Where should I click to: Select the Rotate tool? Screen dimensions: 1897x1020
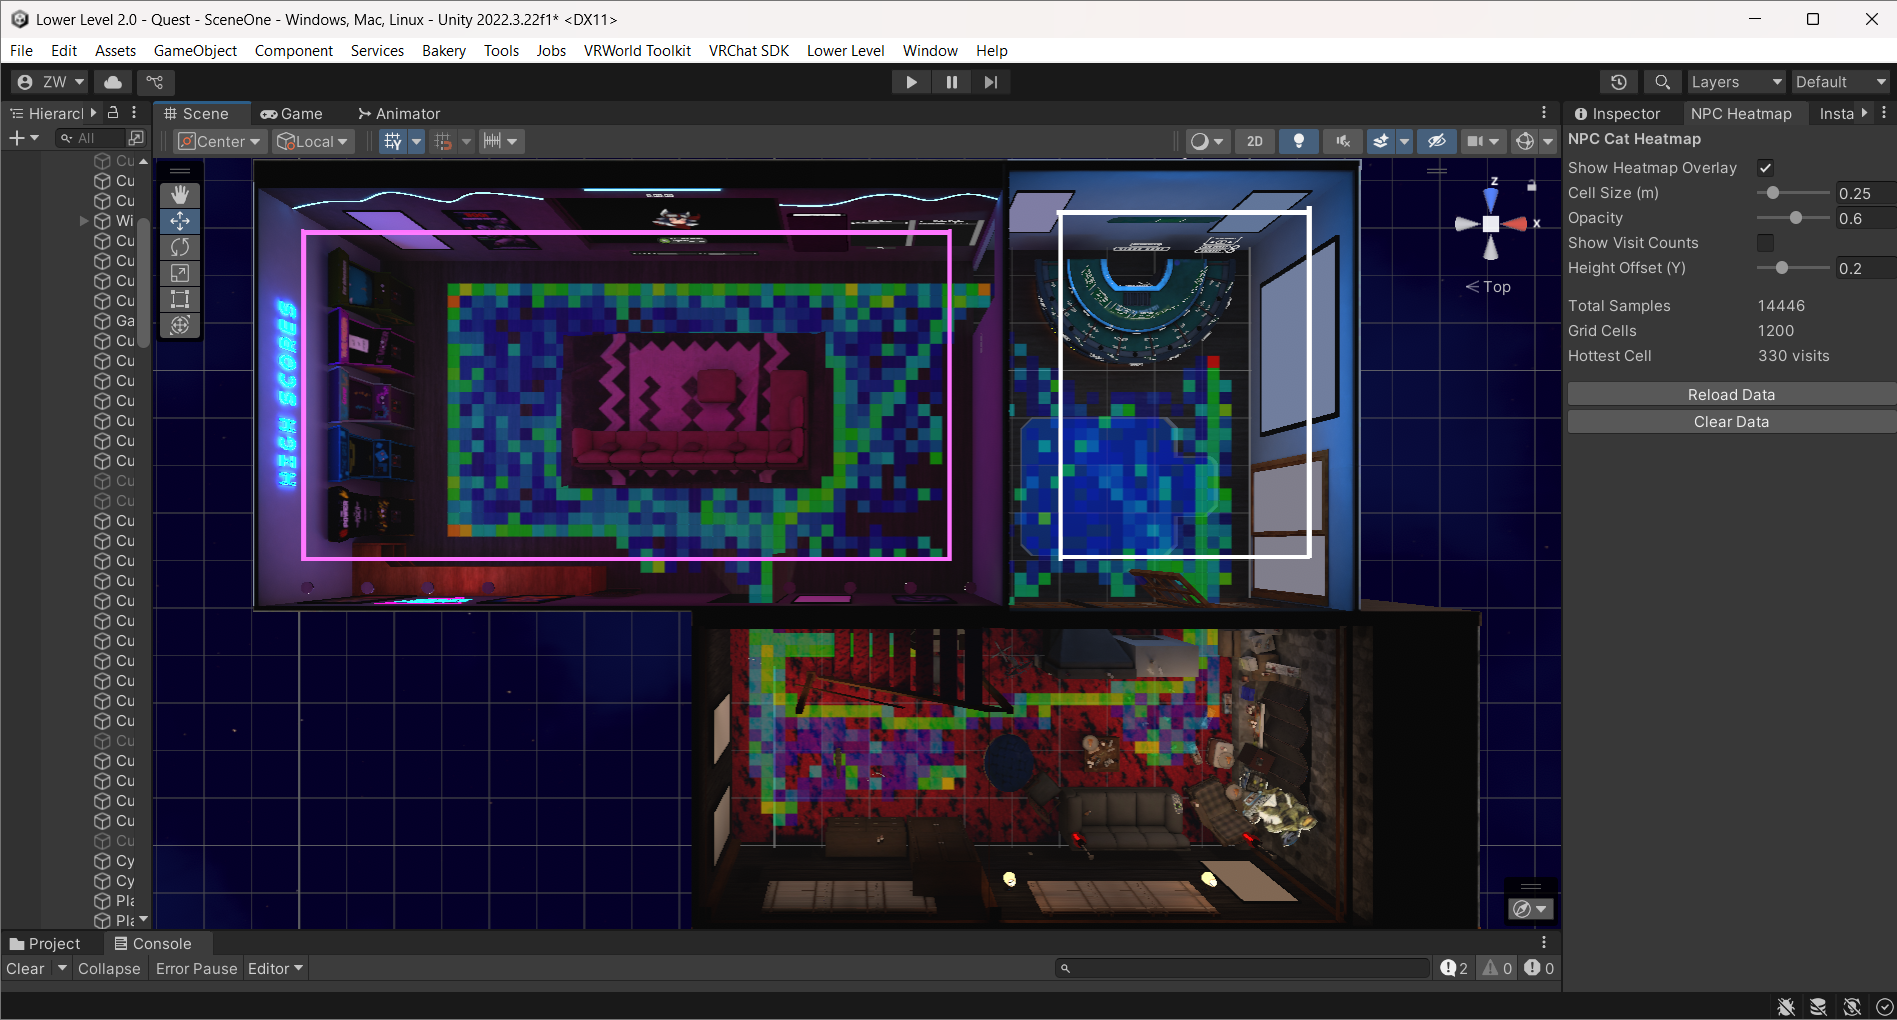[x=180, y=247]
